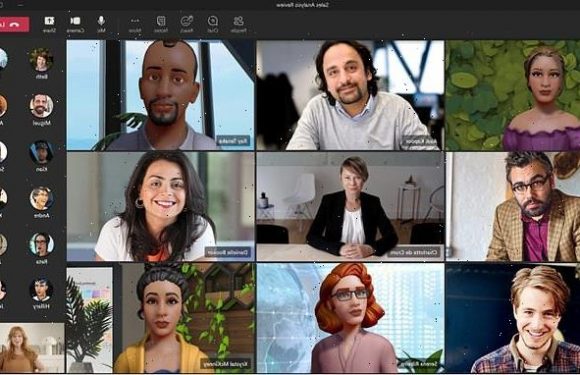
Task: Click the Sales Analysis Review window title
Action: click(x=303, y=5)
